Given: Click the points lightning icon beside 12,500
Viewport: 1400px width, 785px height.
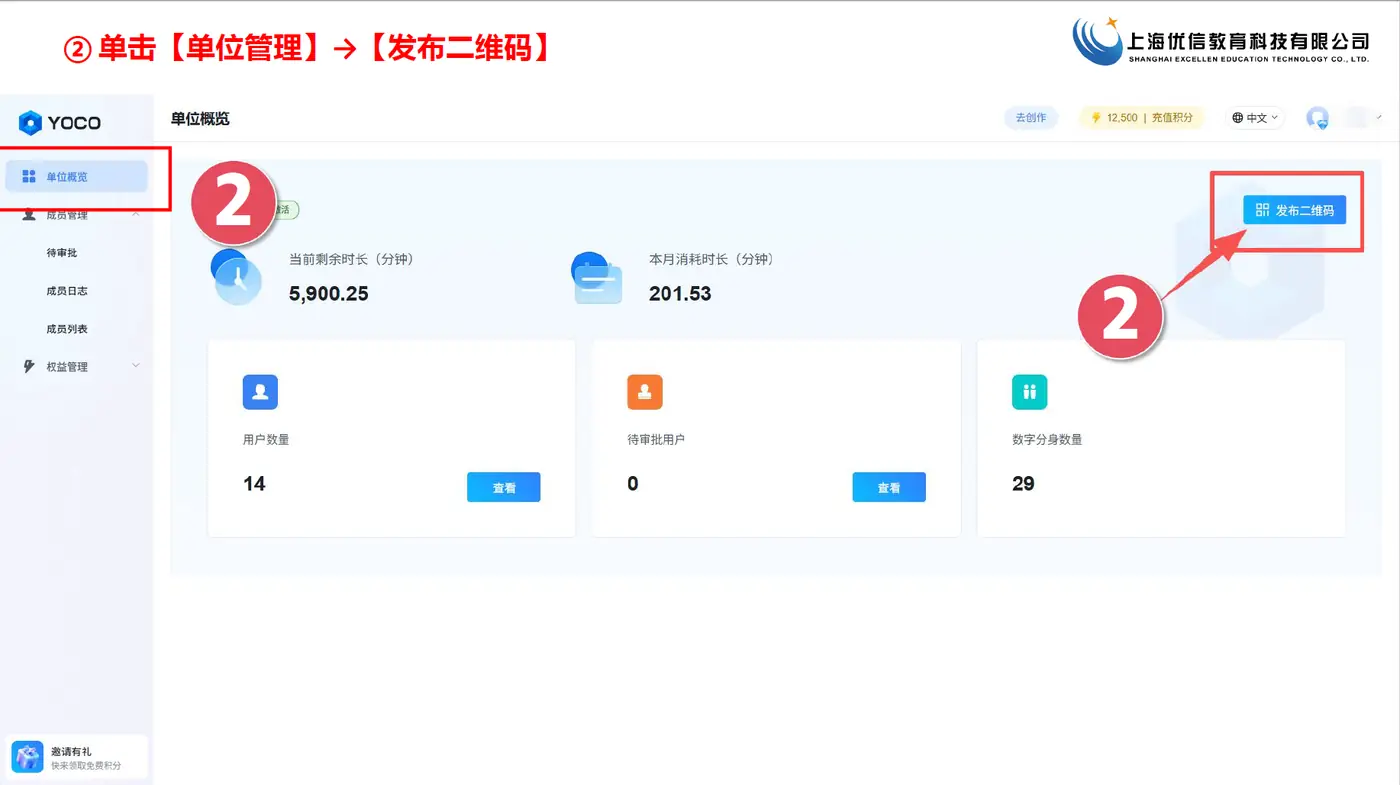Looking at the screenshot, I should click(x=1096, y=118).
